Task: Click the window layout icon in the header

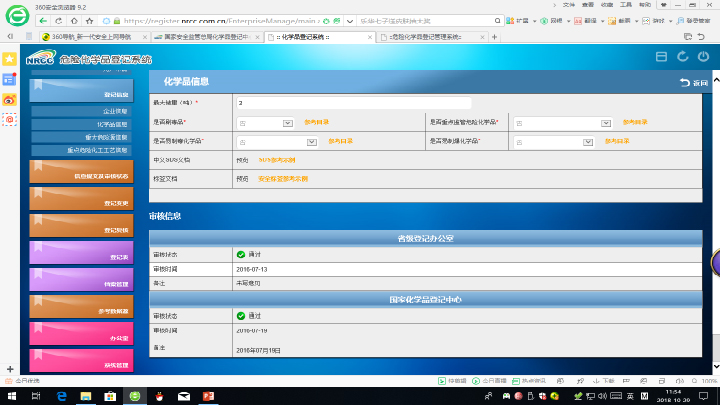Action: (660, 57)
